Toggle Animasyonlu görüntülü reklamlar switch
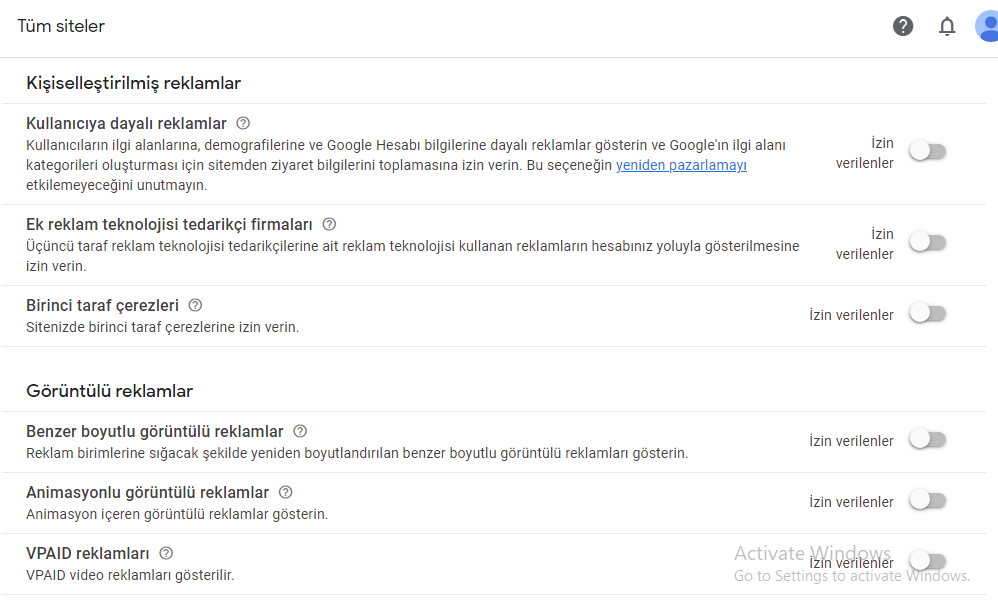Screen dimensions: 998x615 927,501
